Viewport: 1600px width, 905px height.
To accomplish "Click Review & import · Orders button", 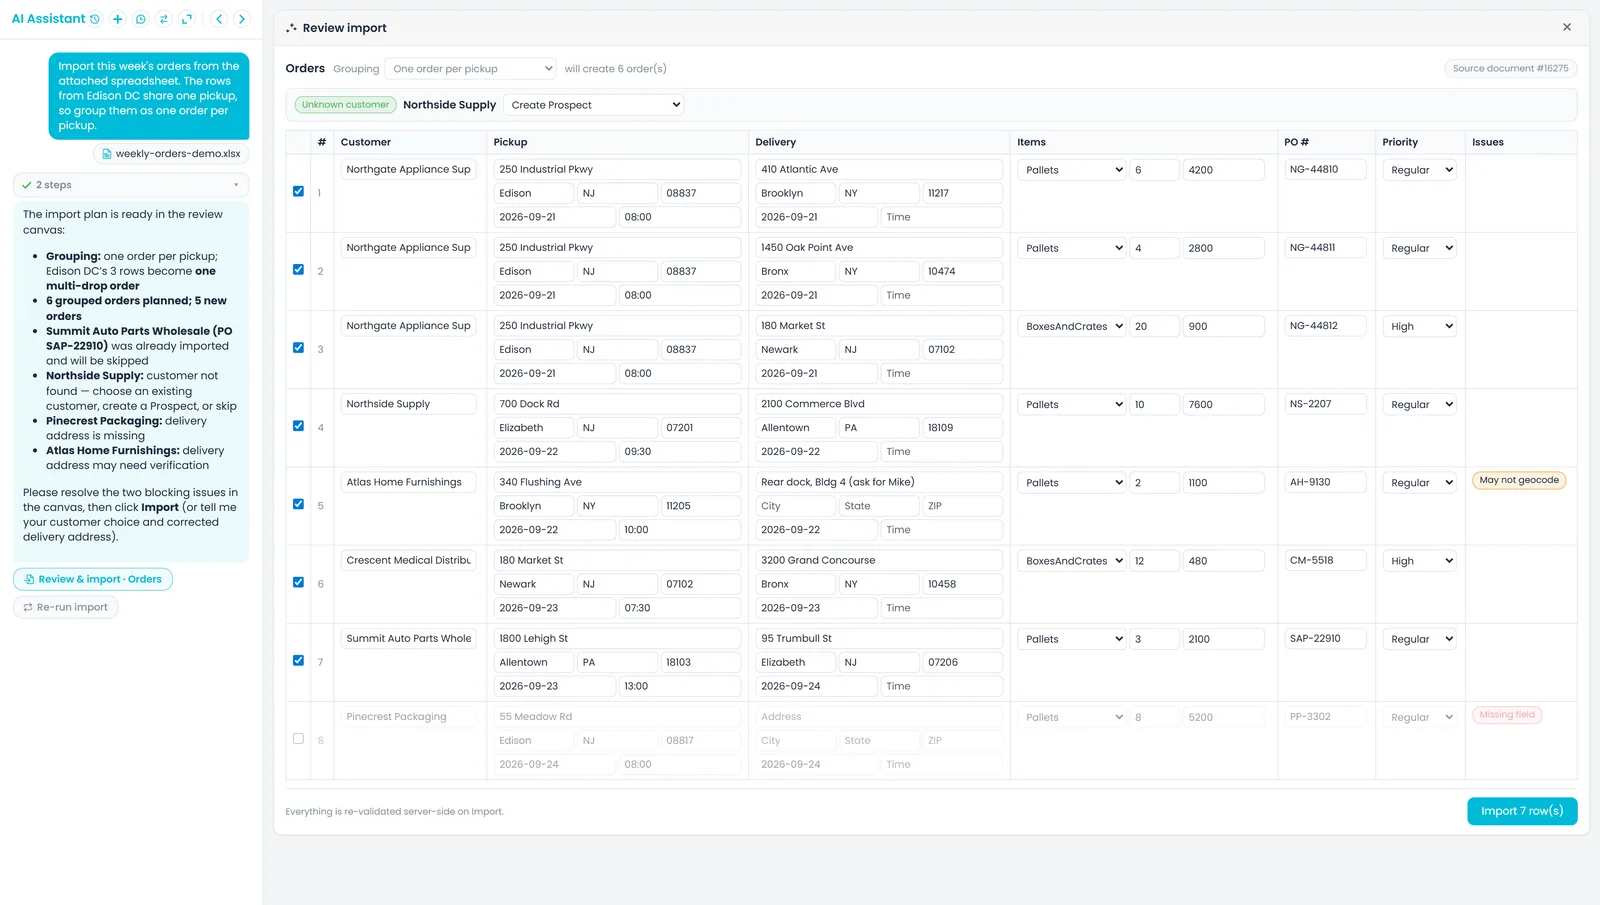I will 93,579.
